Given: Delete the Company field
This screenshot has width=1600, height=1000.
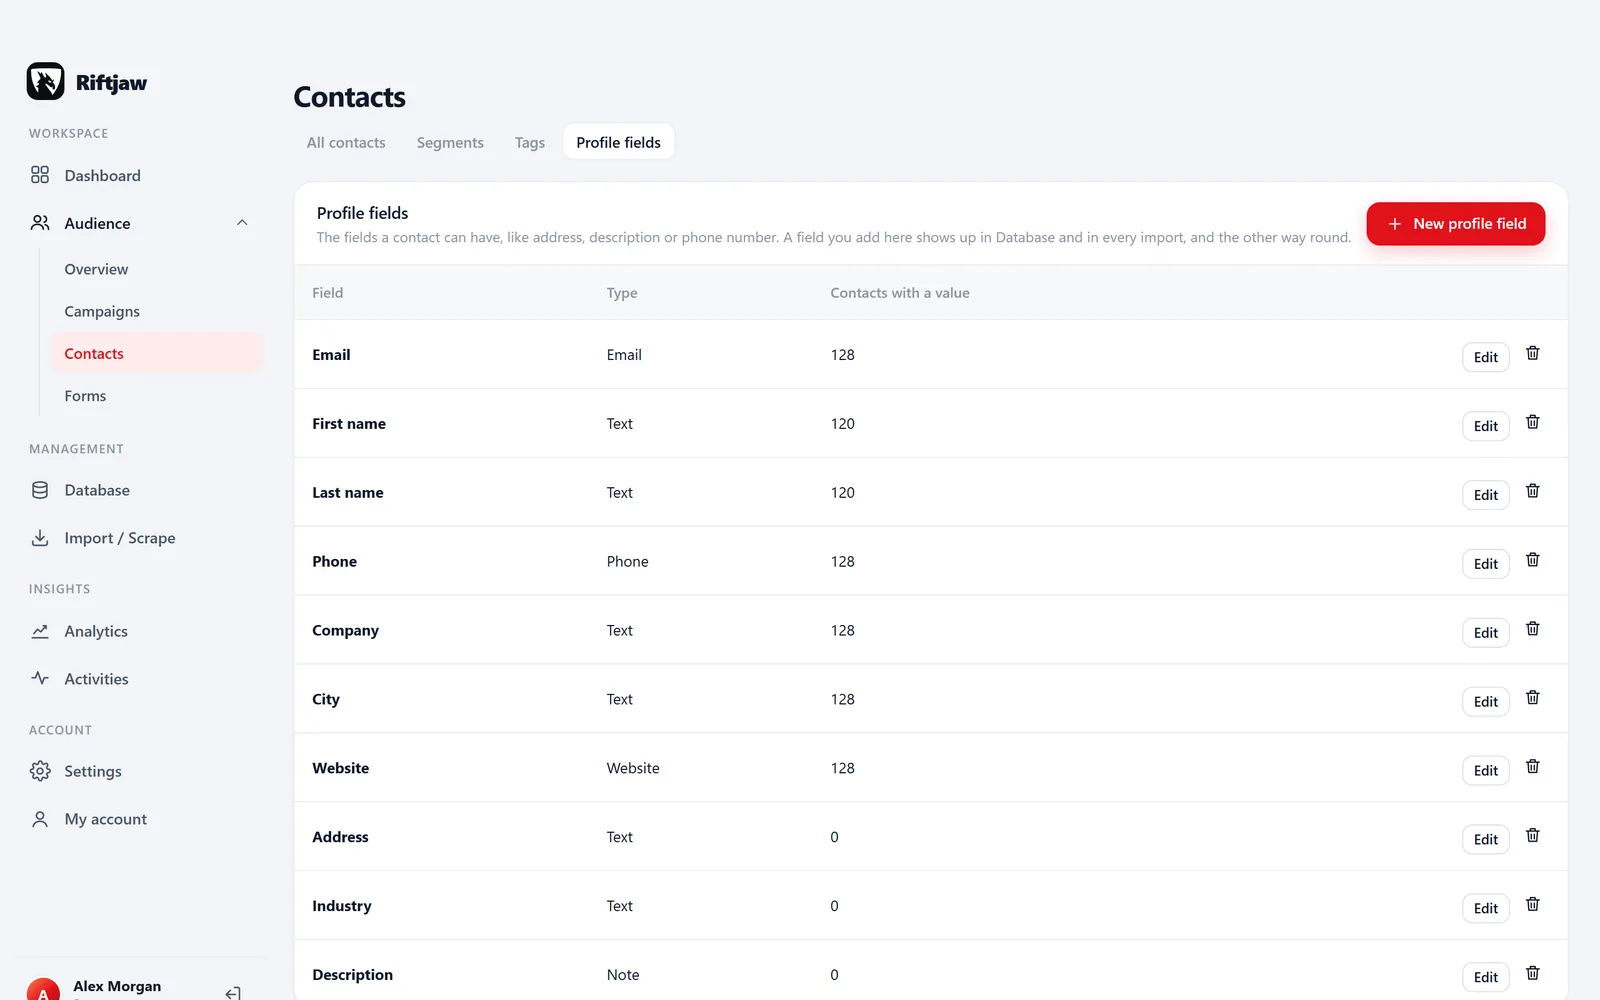Looking at the screenshot, I should tap(1532, 629).
